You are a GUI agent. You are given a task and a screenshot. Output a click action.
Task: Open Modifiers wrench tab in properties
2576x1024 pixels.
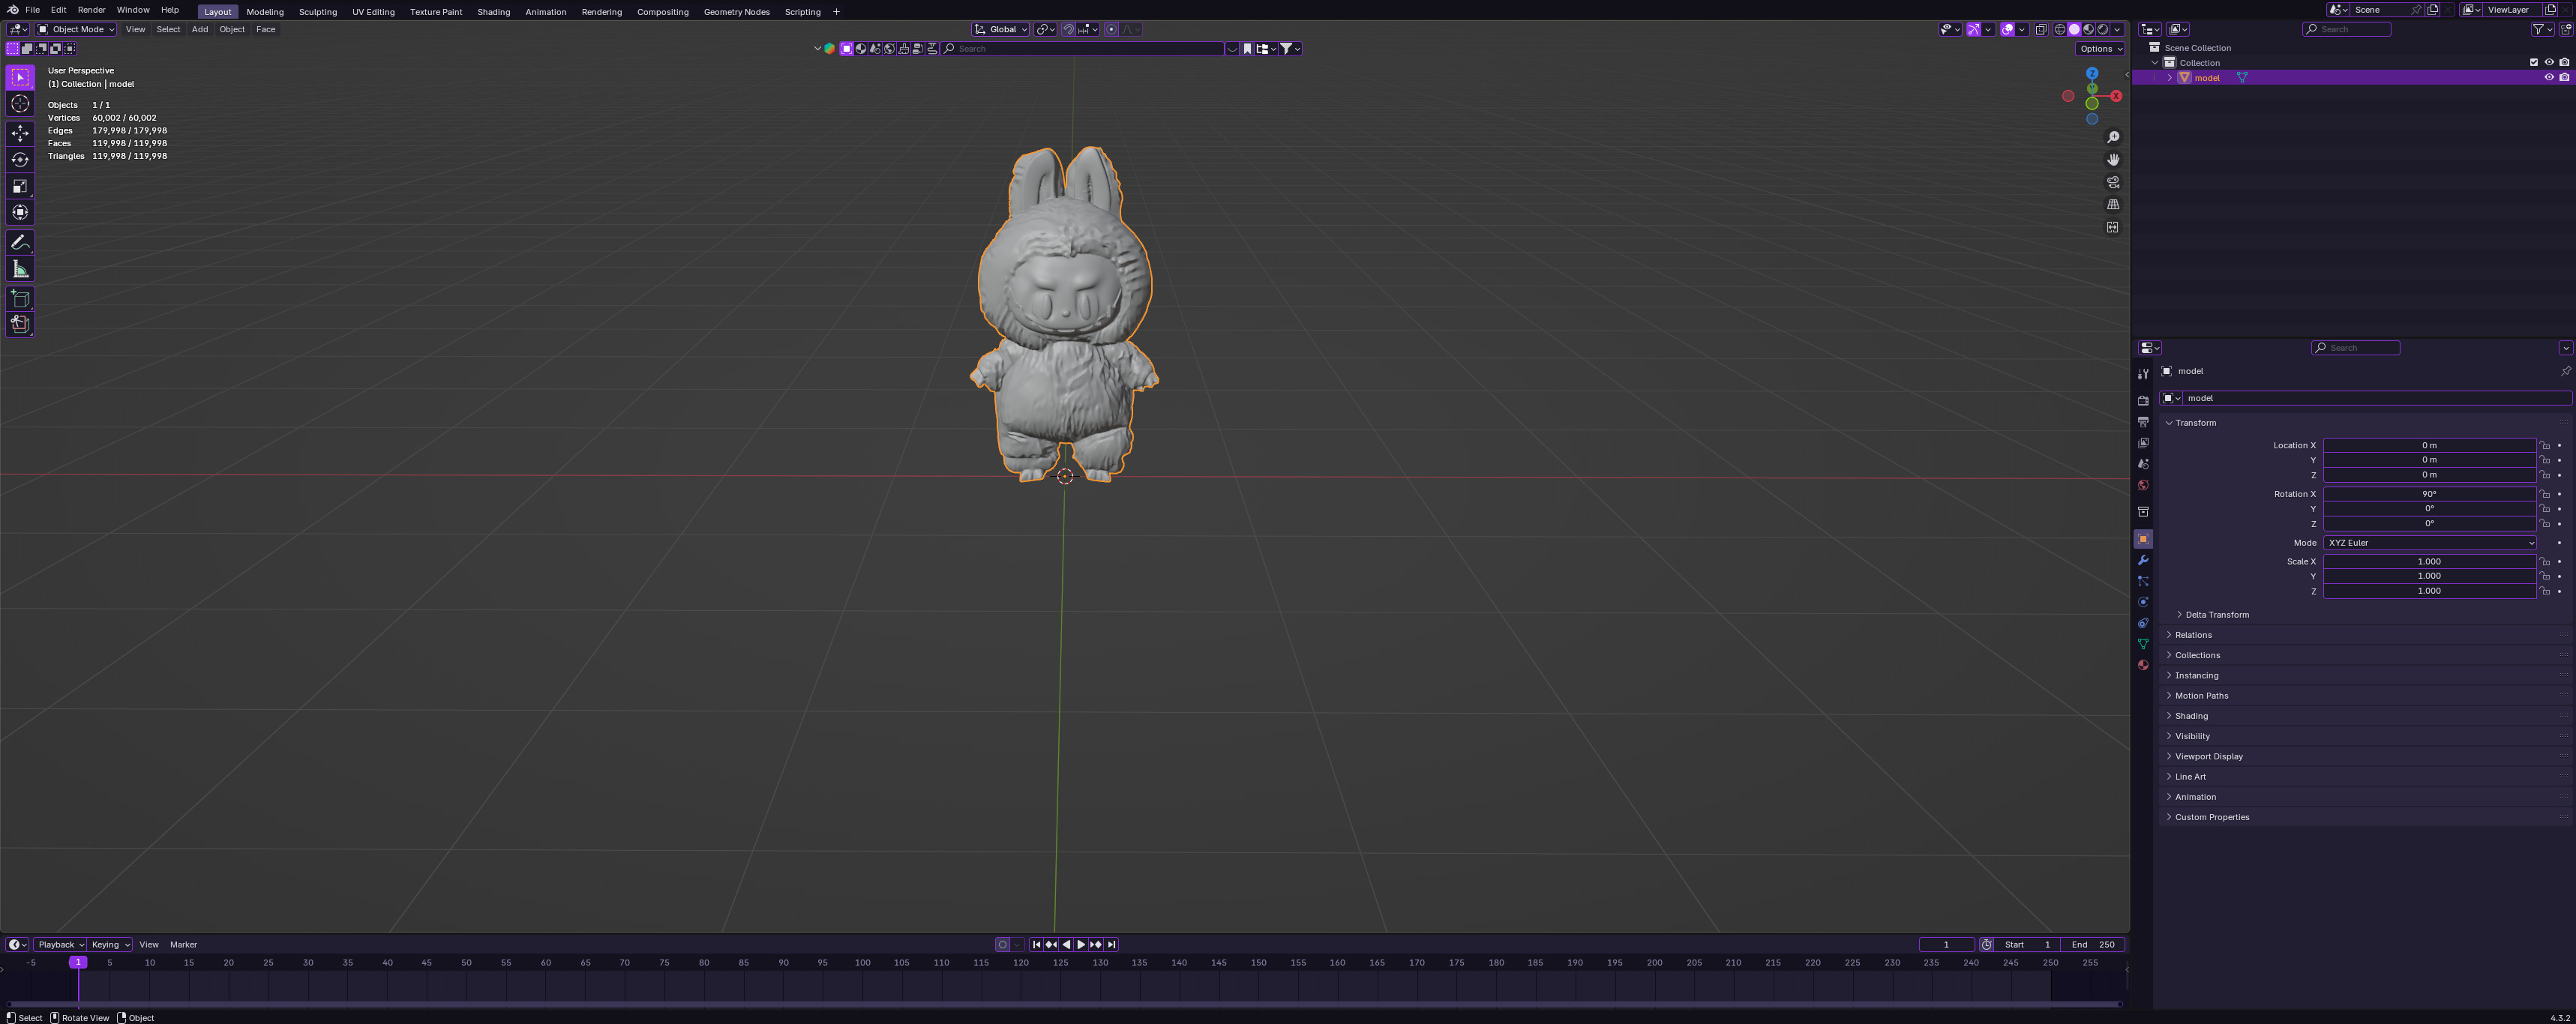pyautogui.click(x=2143, y=560)
